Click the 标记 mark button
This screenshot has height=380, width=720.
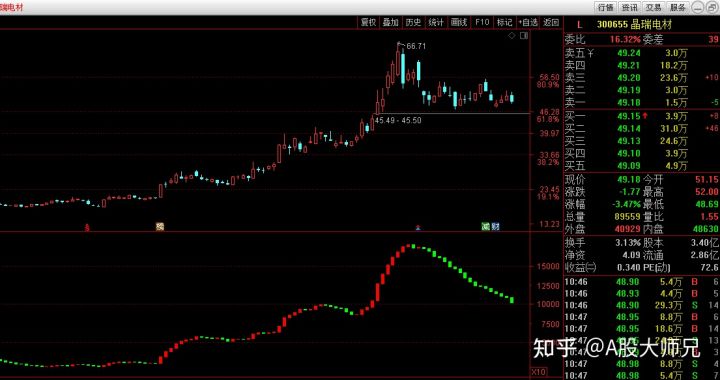[x=504, y=22]
